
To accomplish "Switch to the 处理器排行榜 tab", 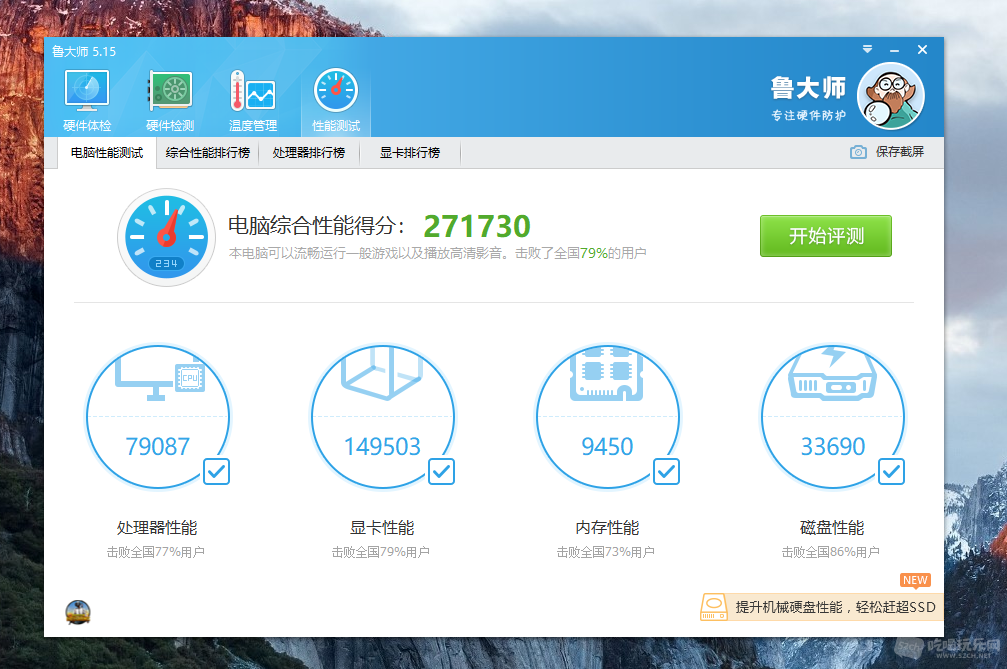I will [309, 153].
